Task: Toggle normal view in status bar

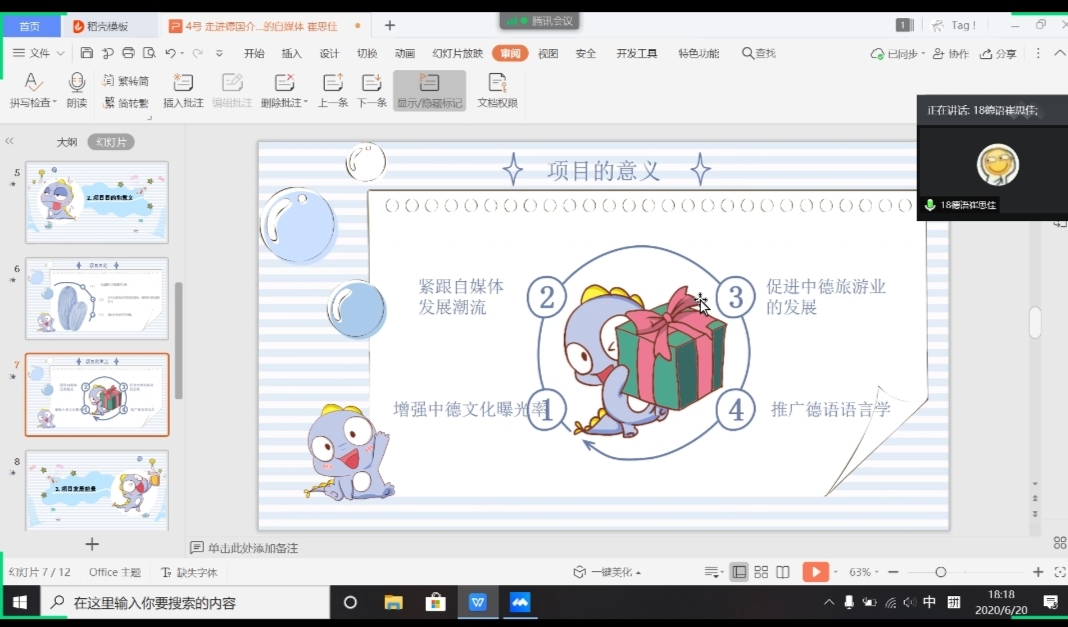Action: (x=739, y=572)
